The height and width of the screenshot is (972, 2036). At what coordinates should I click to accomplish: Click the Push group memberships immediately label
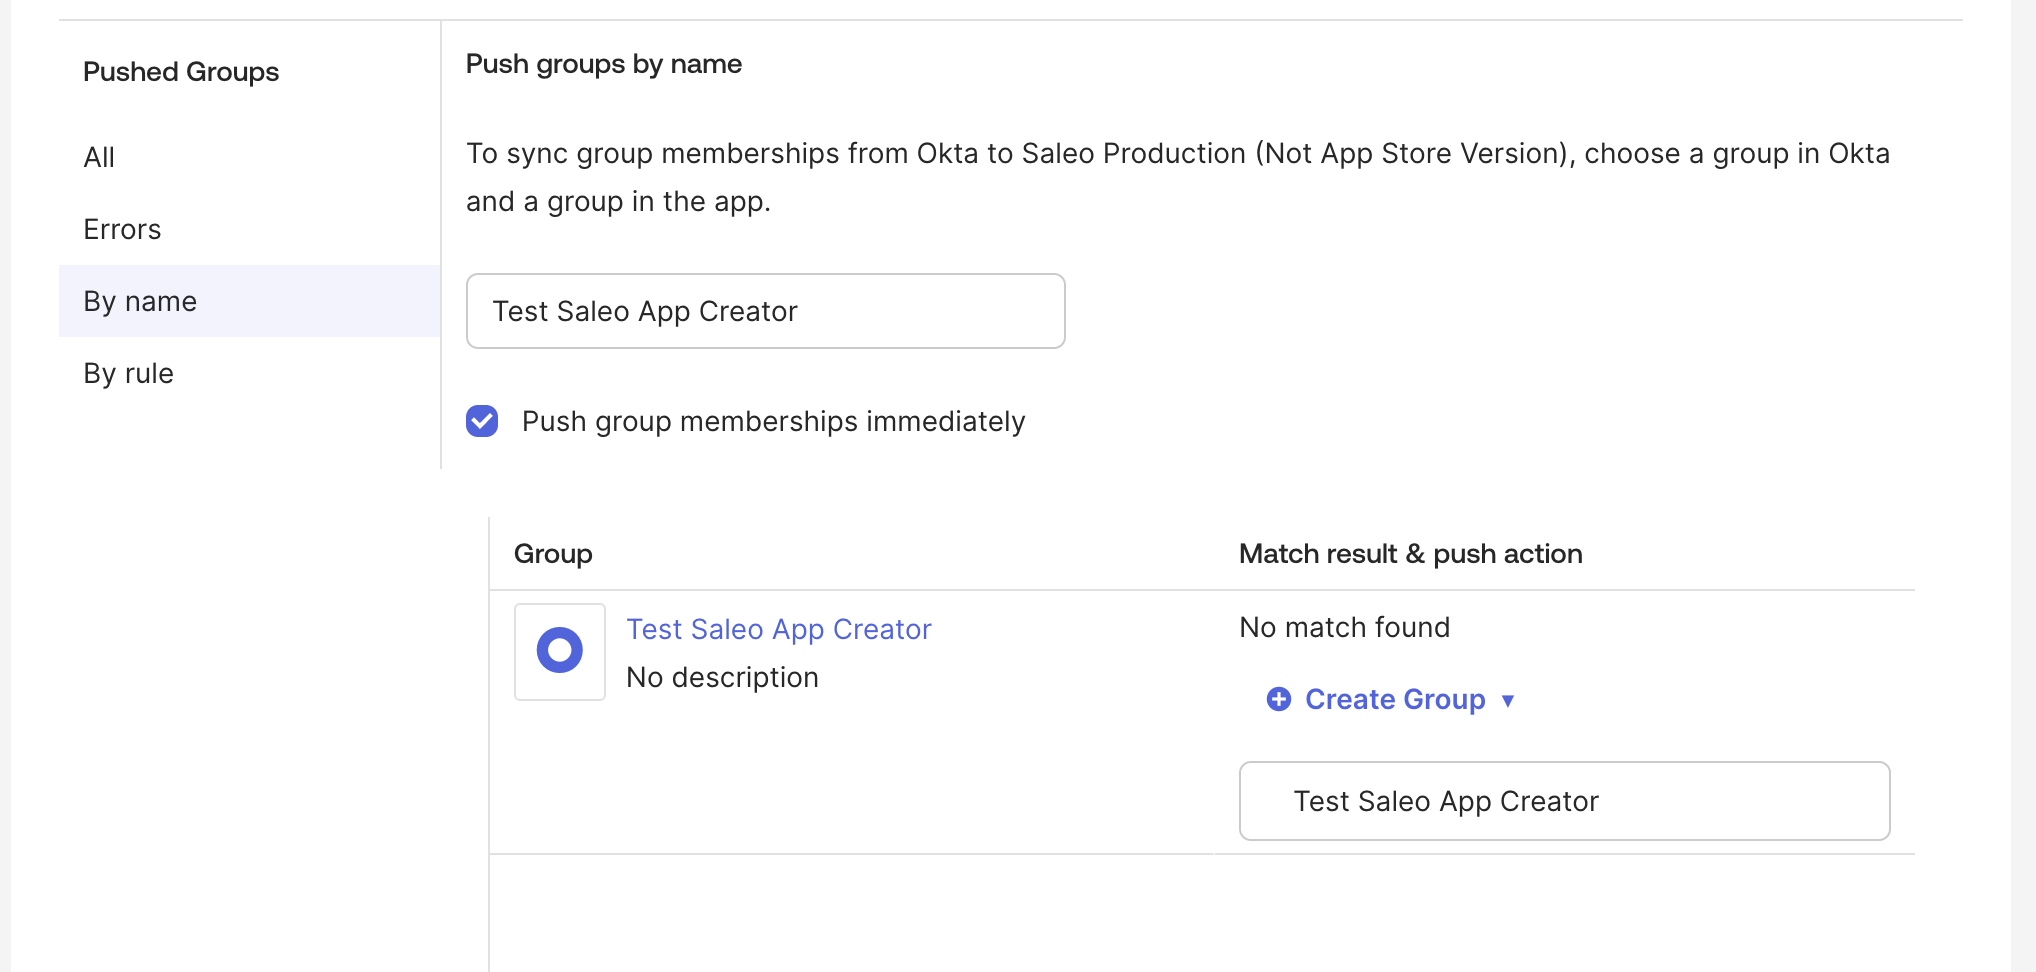773,421
